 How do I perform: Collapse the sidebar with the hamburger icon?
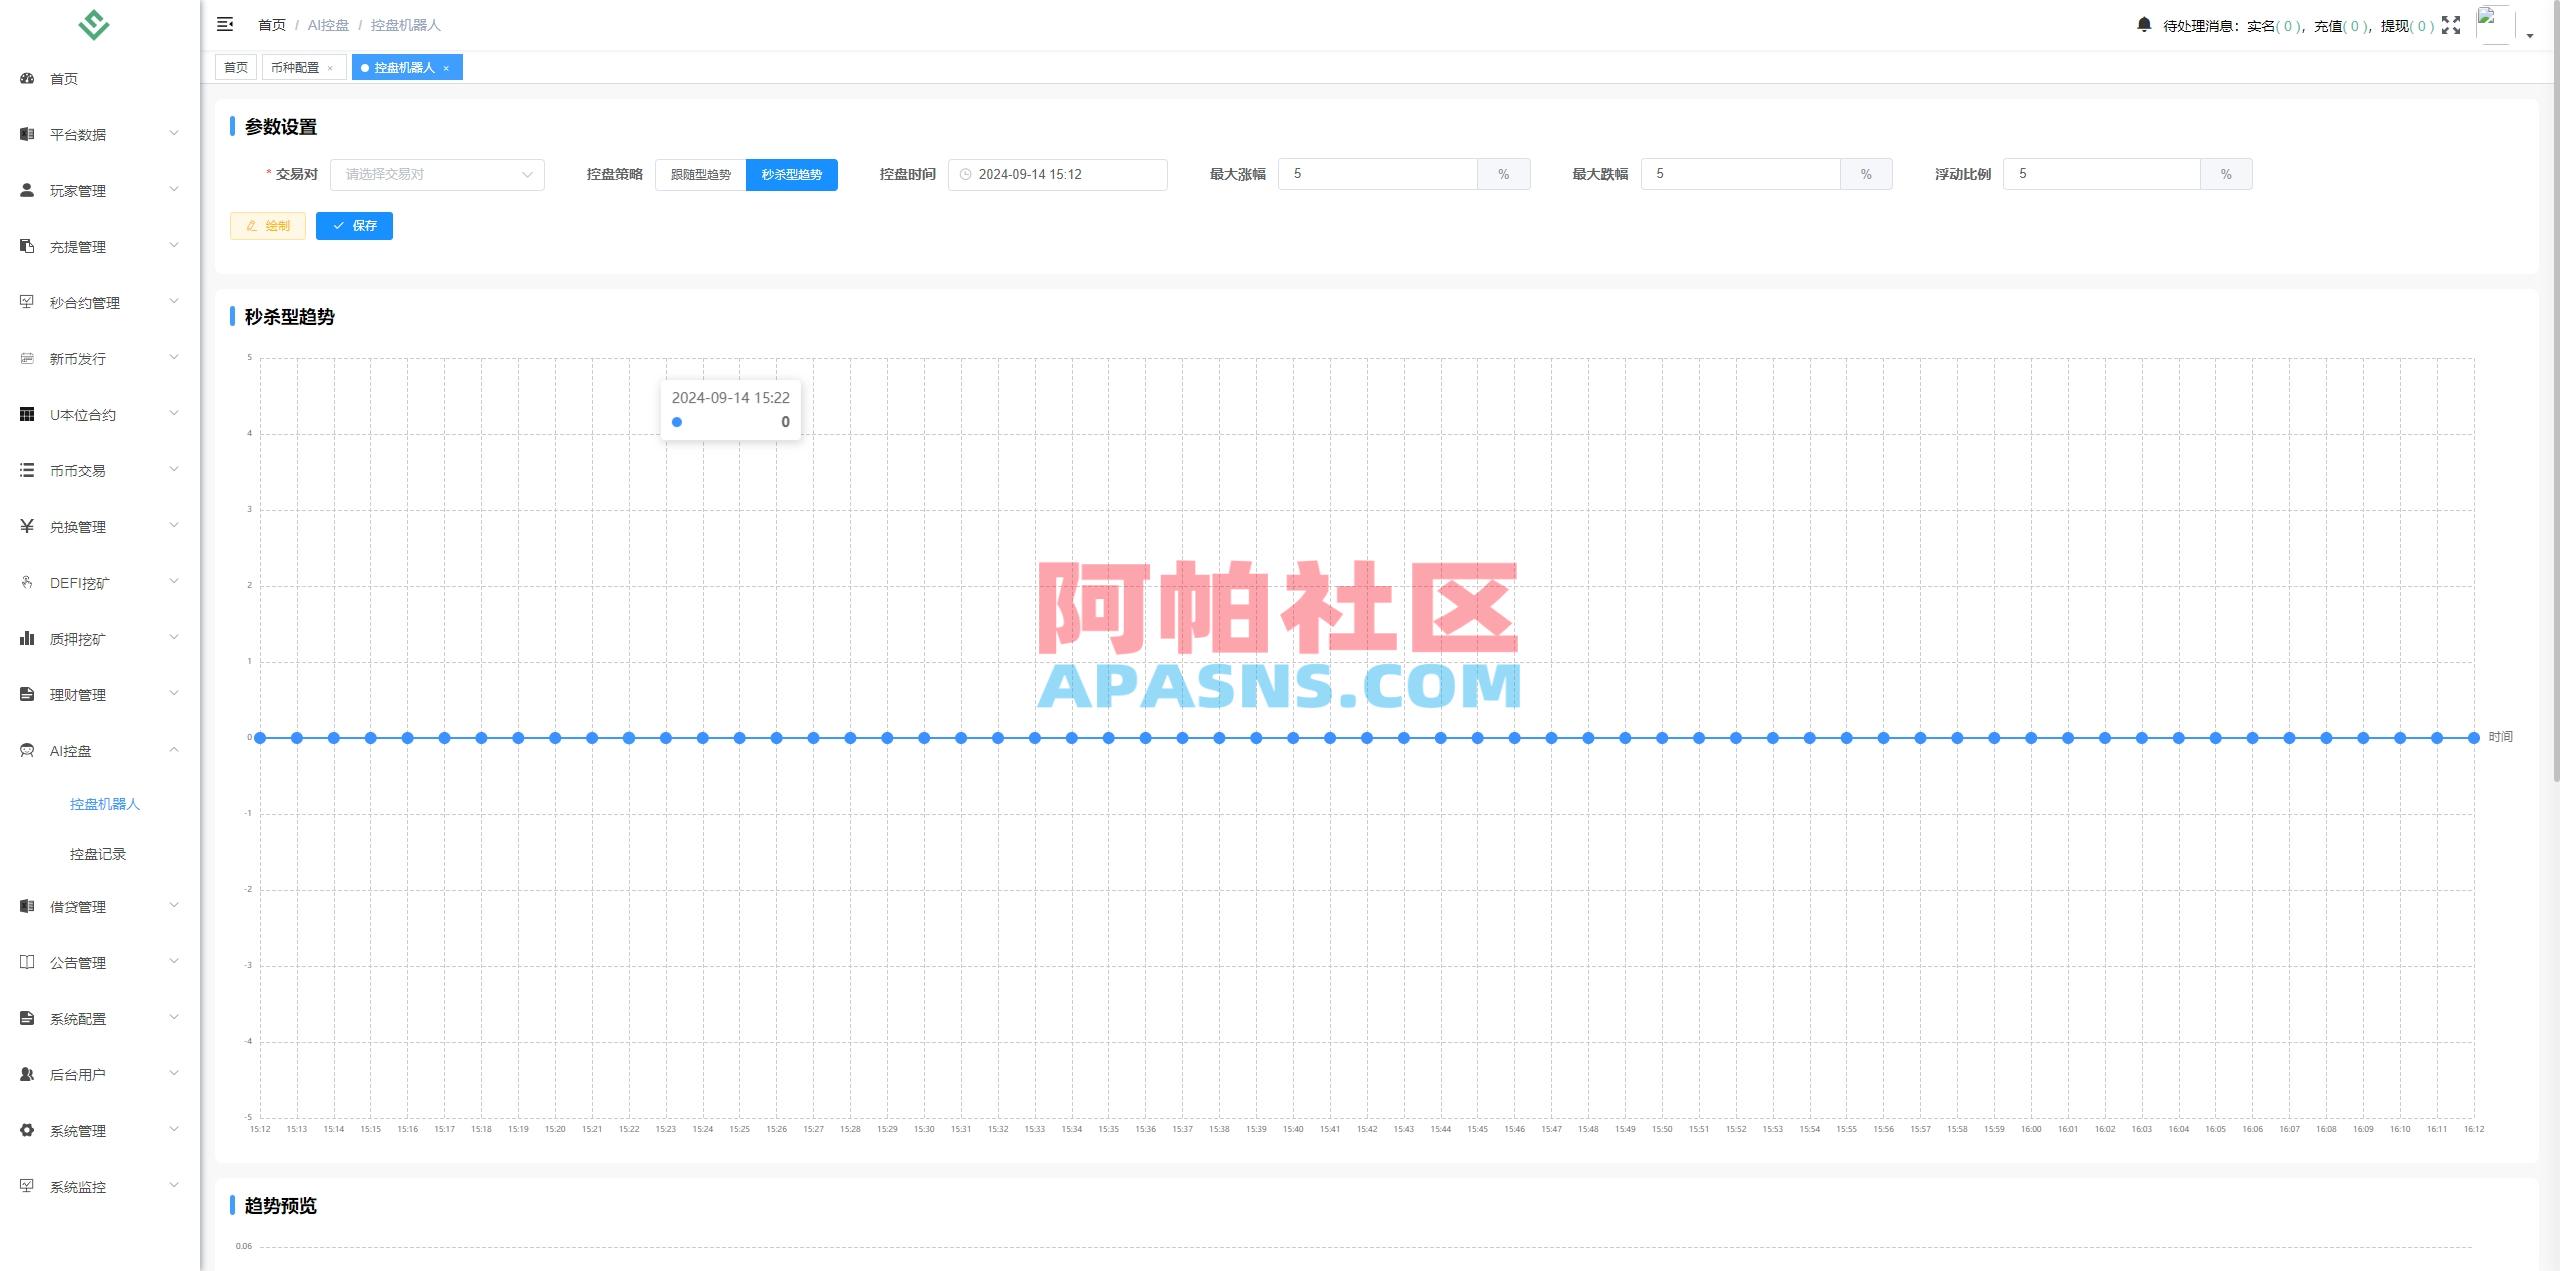pyautogui.click(x=226, y=24)
